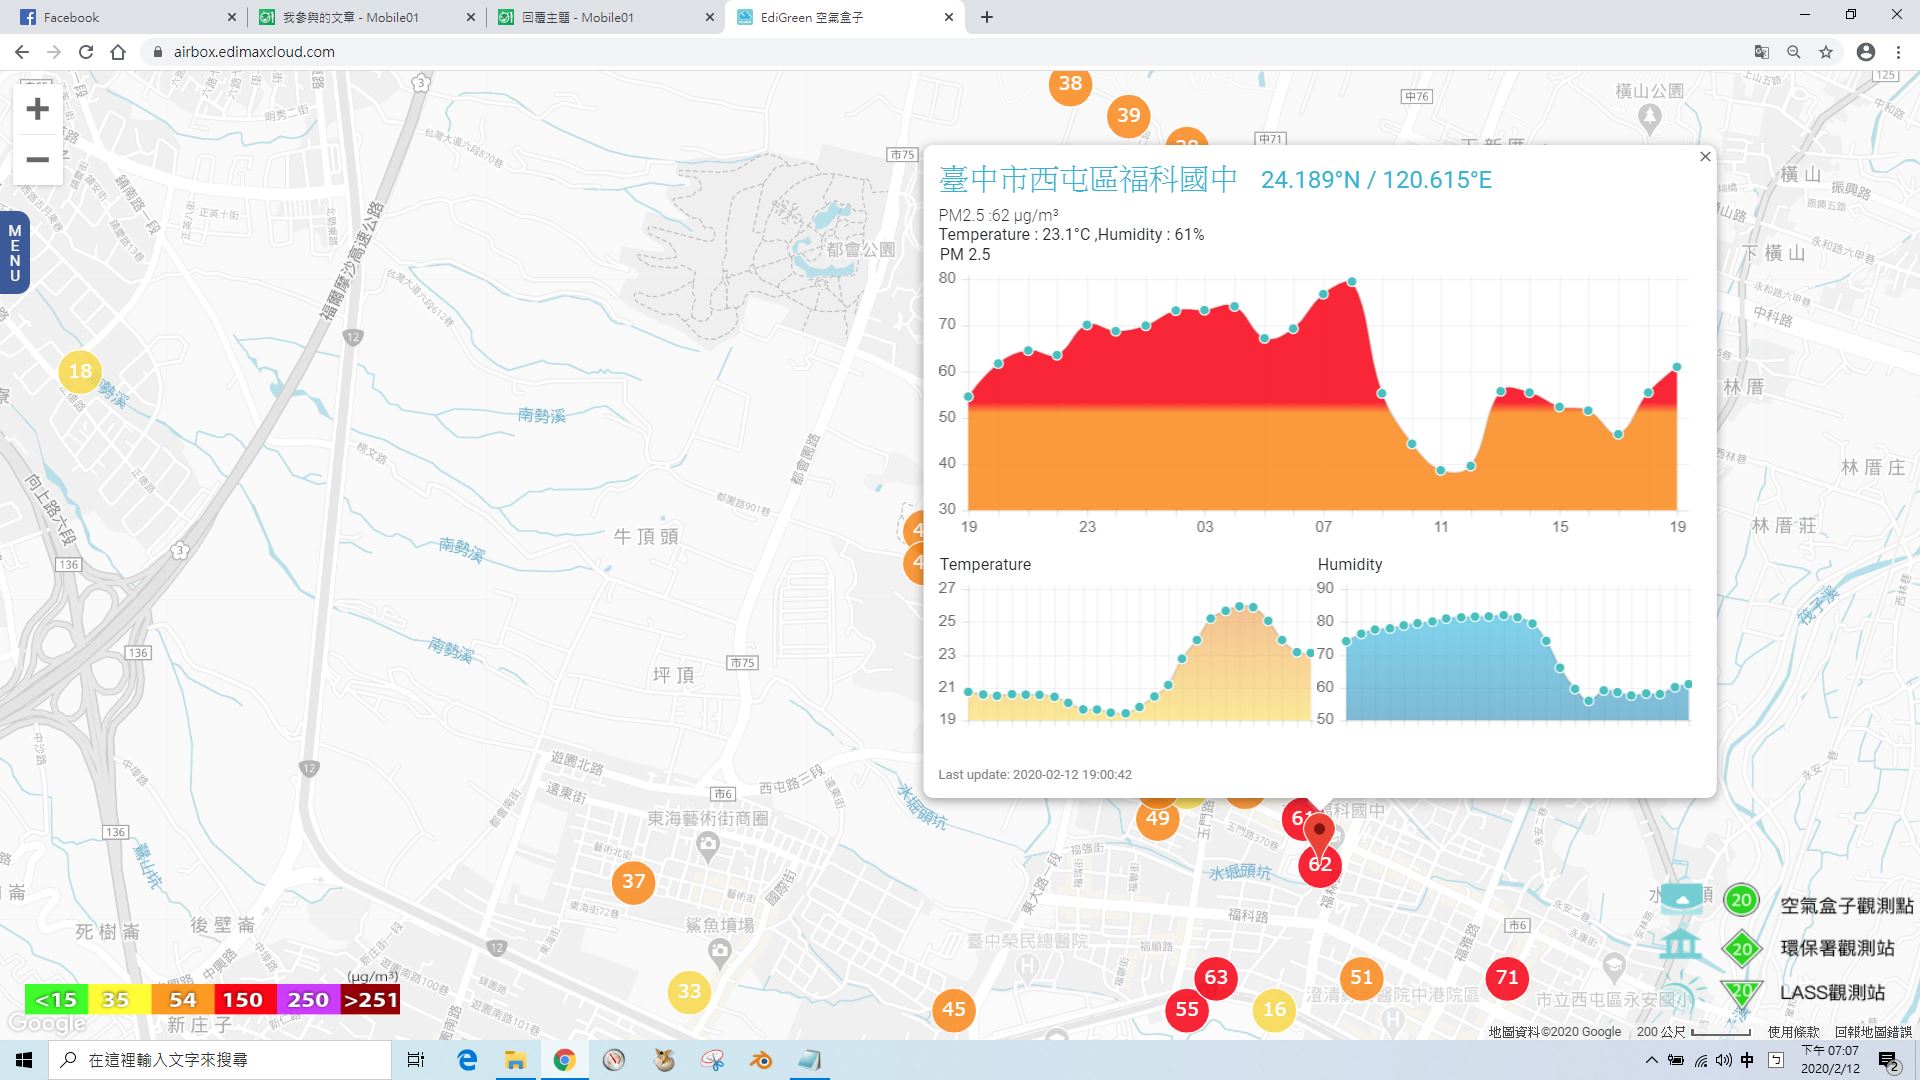The width and height of the screenshot is (1920, 1080).
Task: Click the red 150 legend swatch
Action: 244,1000
